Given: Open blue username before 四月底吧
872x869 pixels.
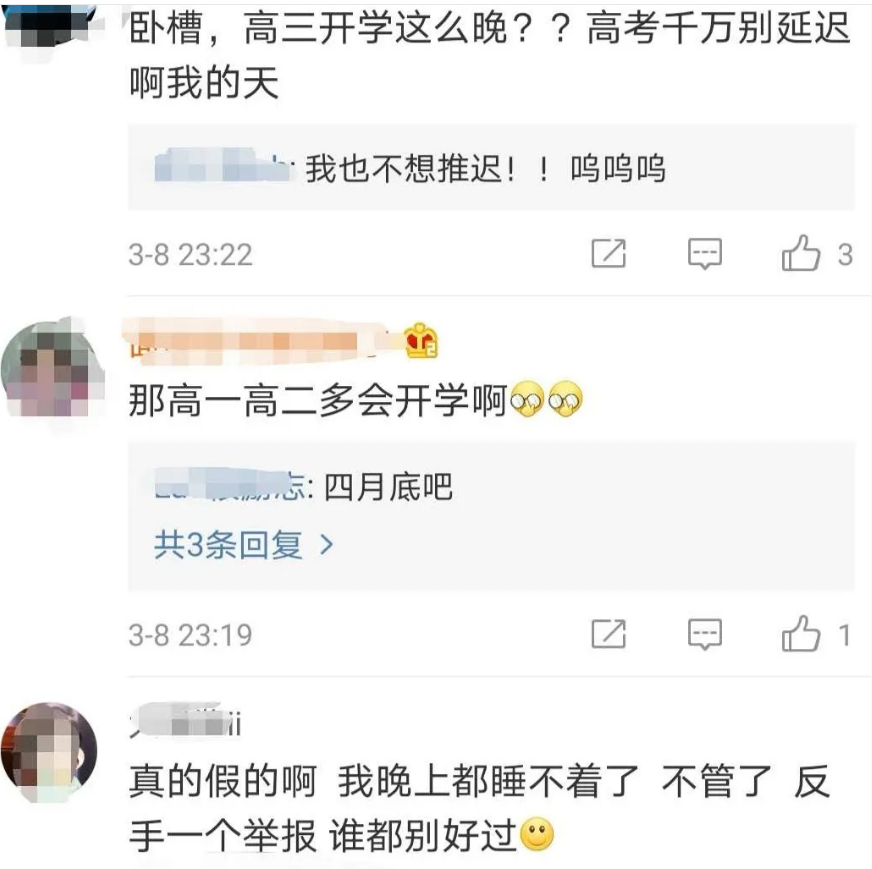Looking at the screenshot, I should pyautogui.click(x=230, y=484).
